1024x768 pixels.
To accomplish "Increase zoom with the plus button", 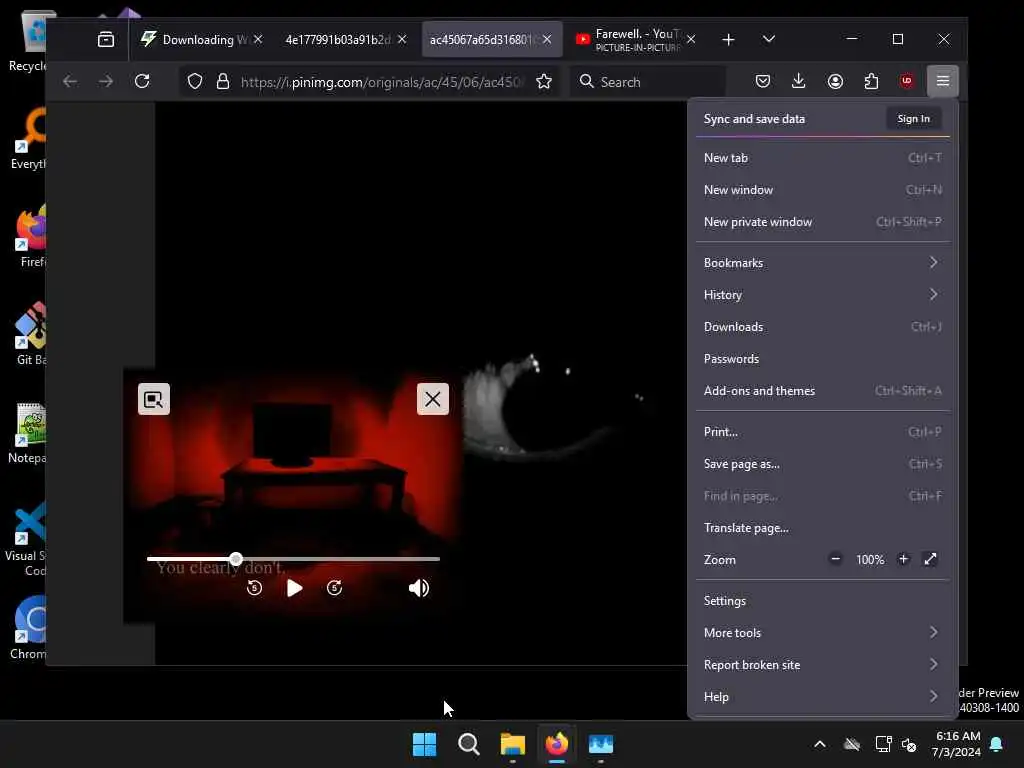I will coord(903,559).
